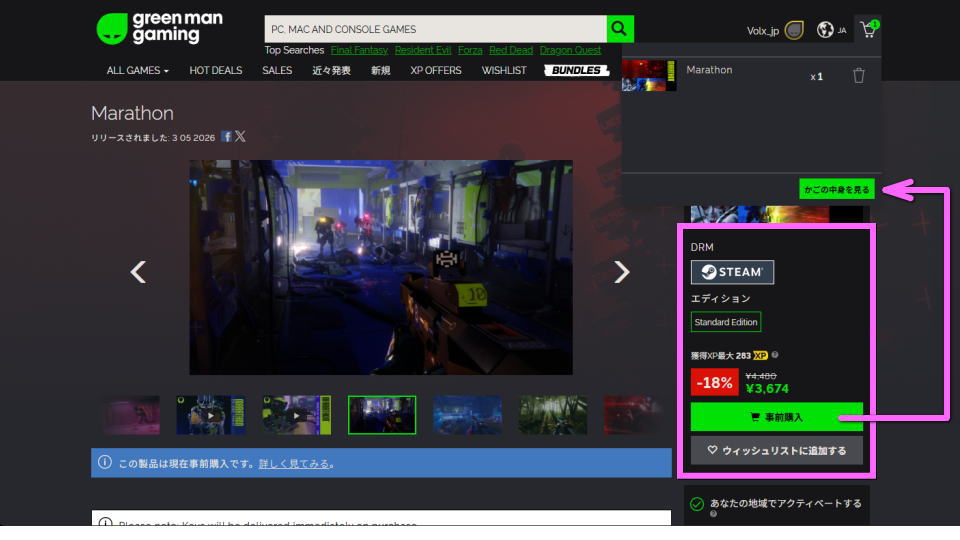Select the video thumbnail with play icon
This screenshot has width=960, height=540.
click(x=211, y=415)
